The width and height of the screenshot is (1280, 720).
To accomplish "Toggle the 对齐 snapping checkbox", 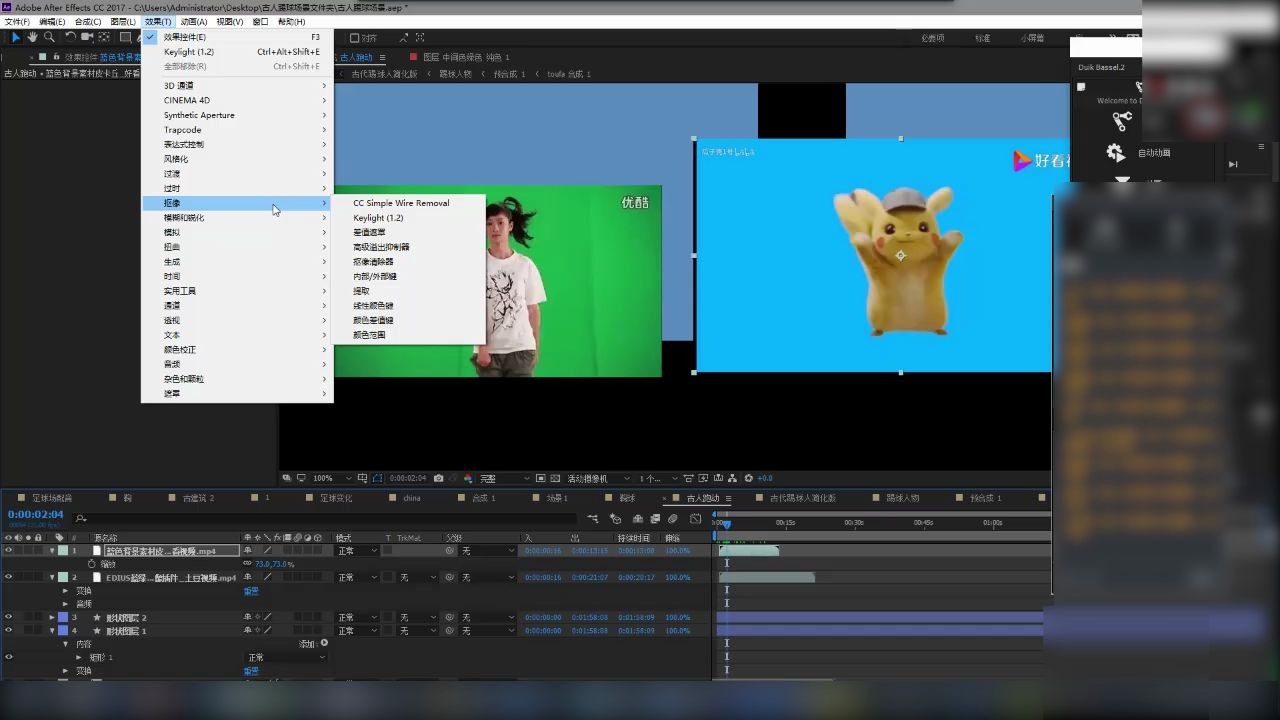I will tap(354, 38).
